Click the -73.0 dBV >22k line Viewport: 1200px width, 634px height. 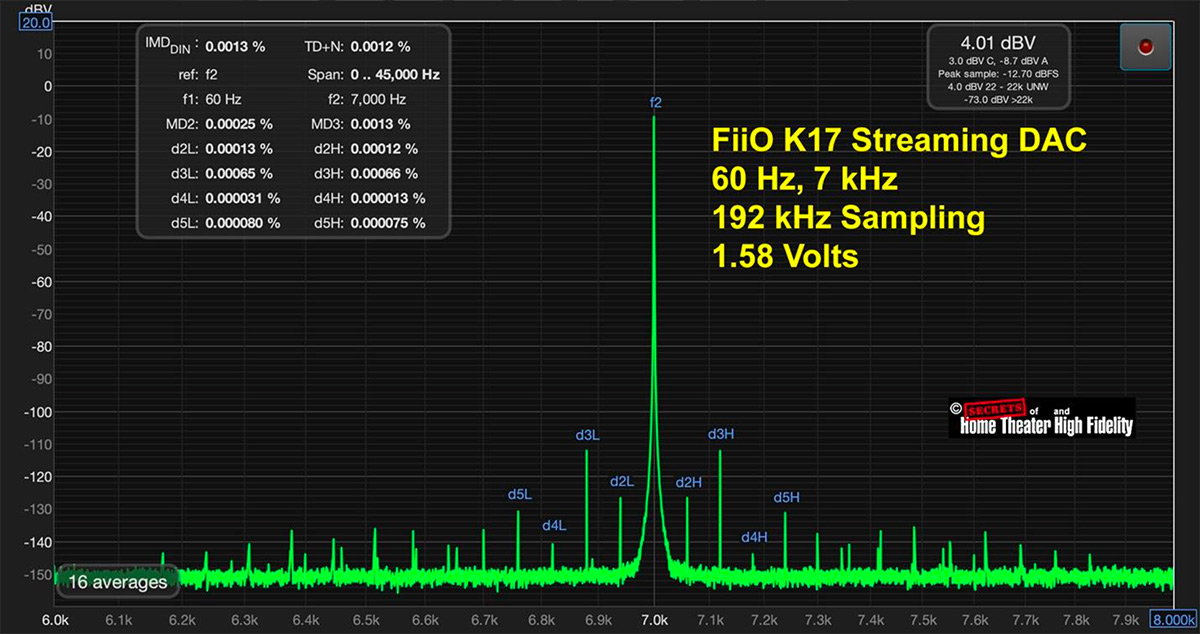(x=998, y=100)
